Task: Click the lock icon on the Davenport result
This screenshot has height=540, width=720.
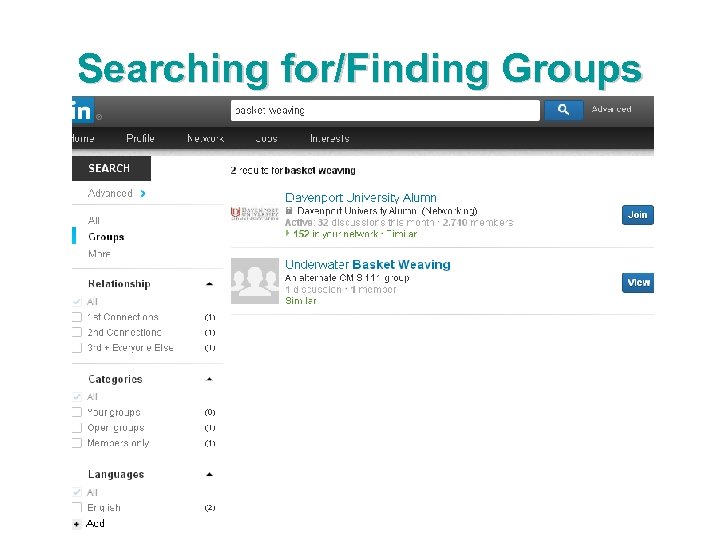Action: tap(289, 211)
